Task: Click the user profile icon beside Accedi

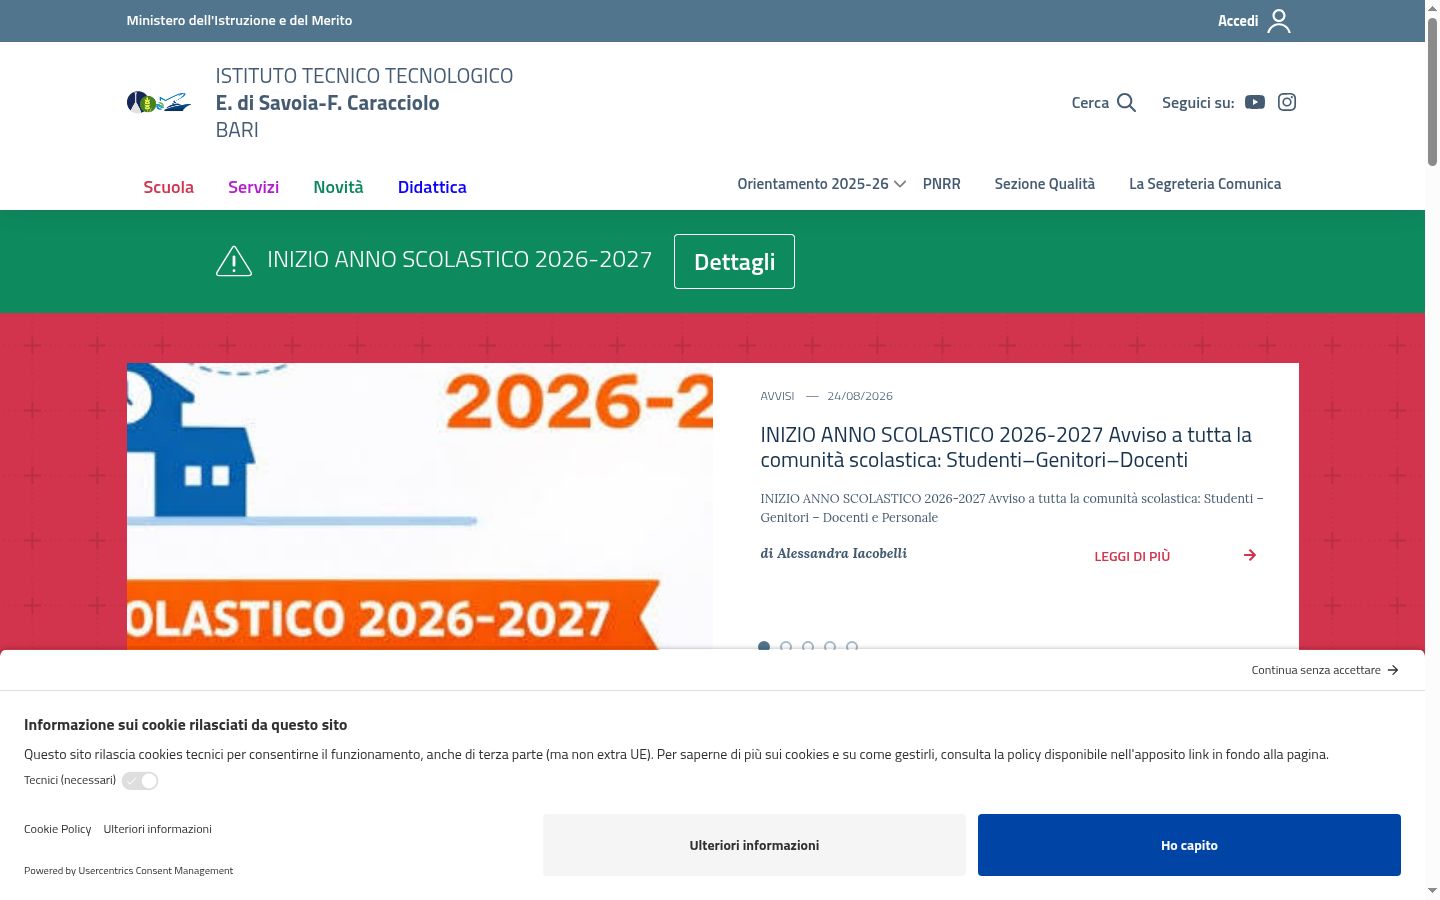Action: point(1279,21)
